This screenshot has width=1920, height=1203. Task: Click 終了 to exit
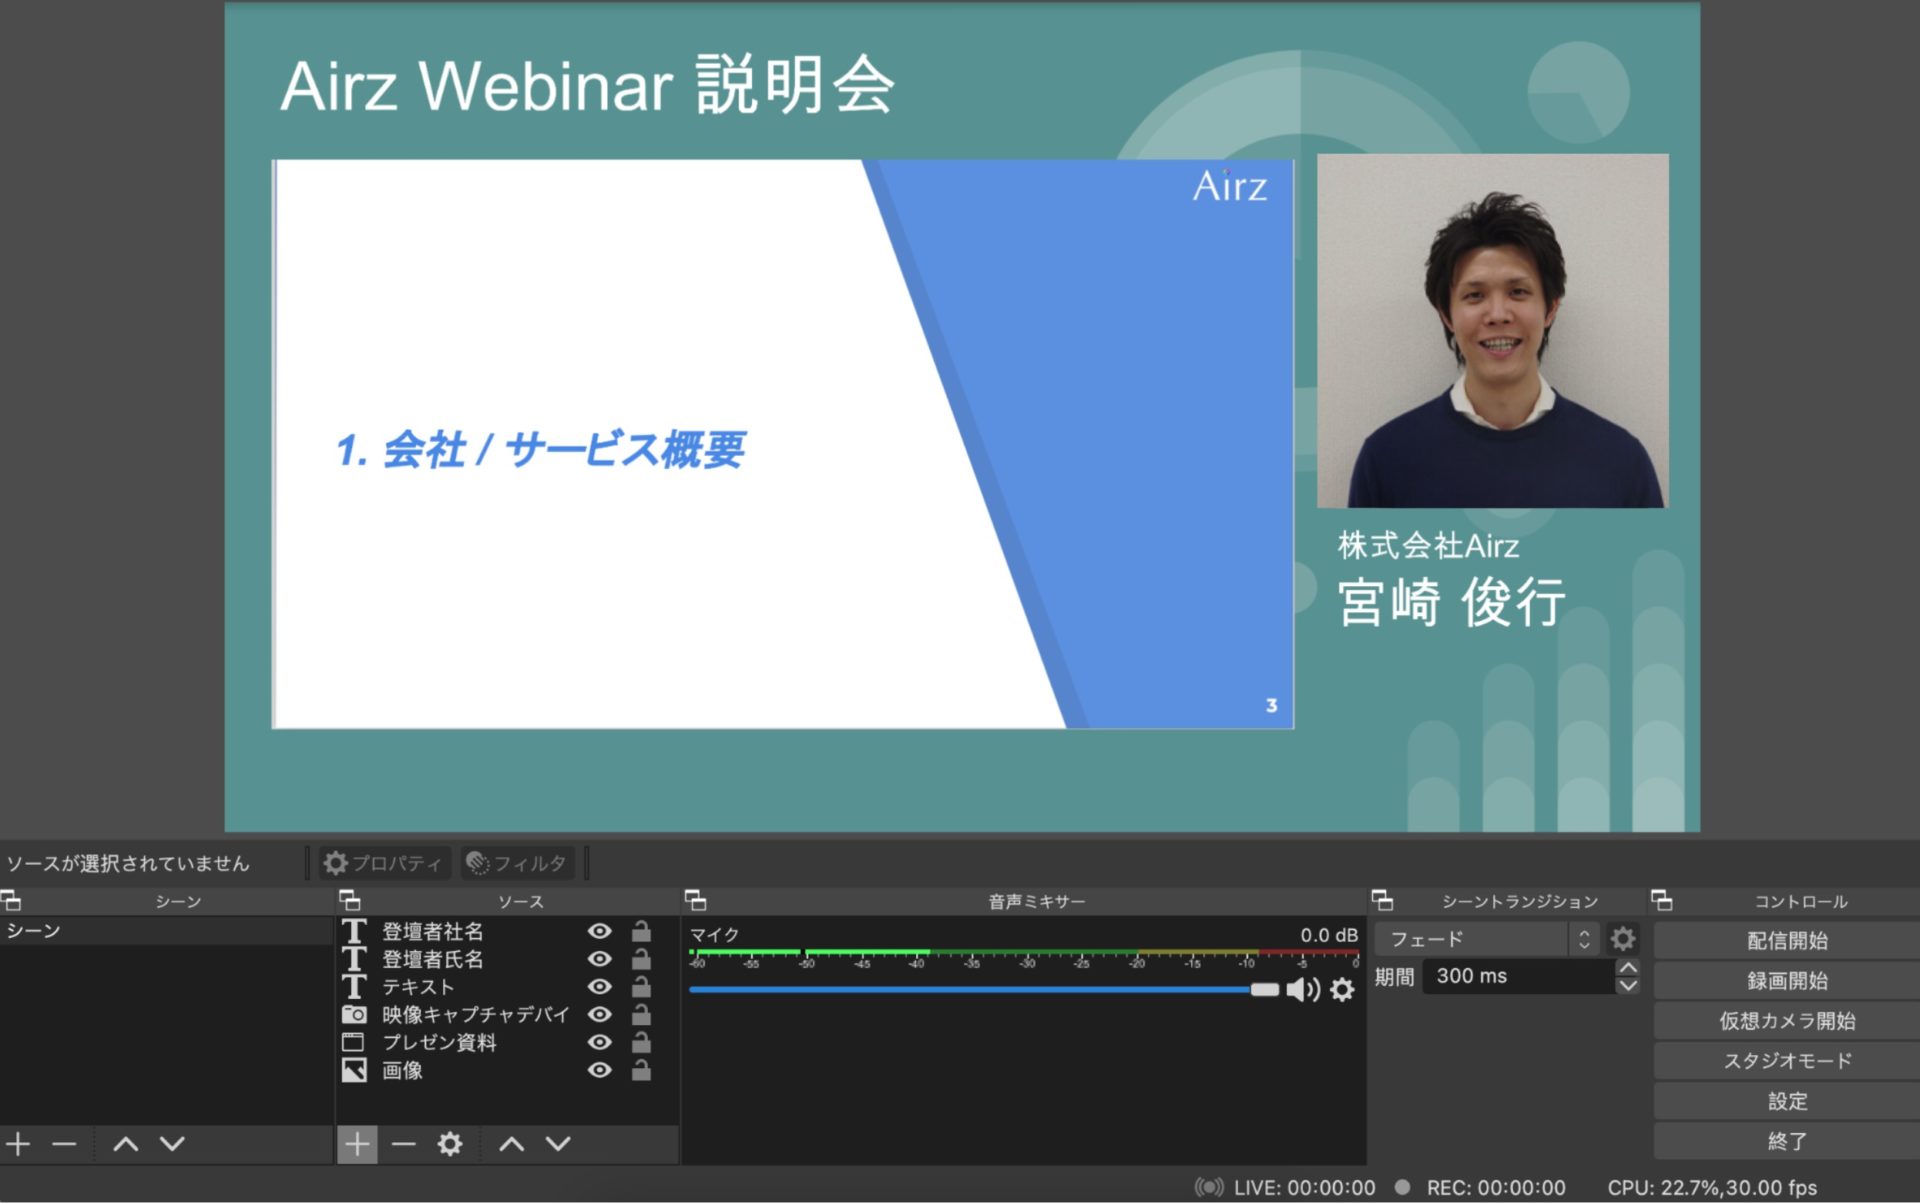(x=1787, y=1141)
